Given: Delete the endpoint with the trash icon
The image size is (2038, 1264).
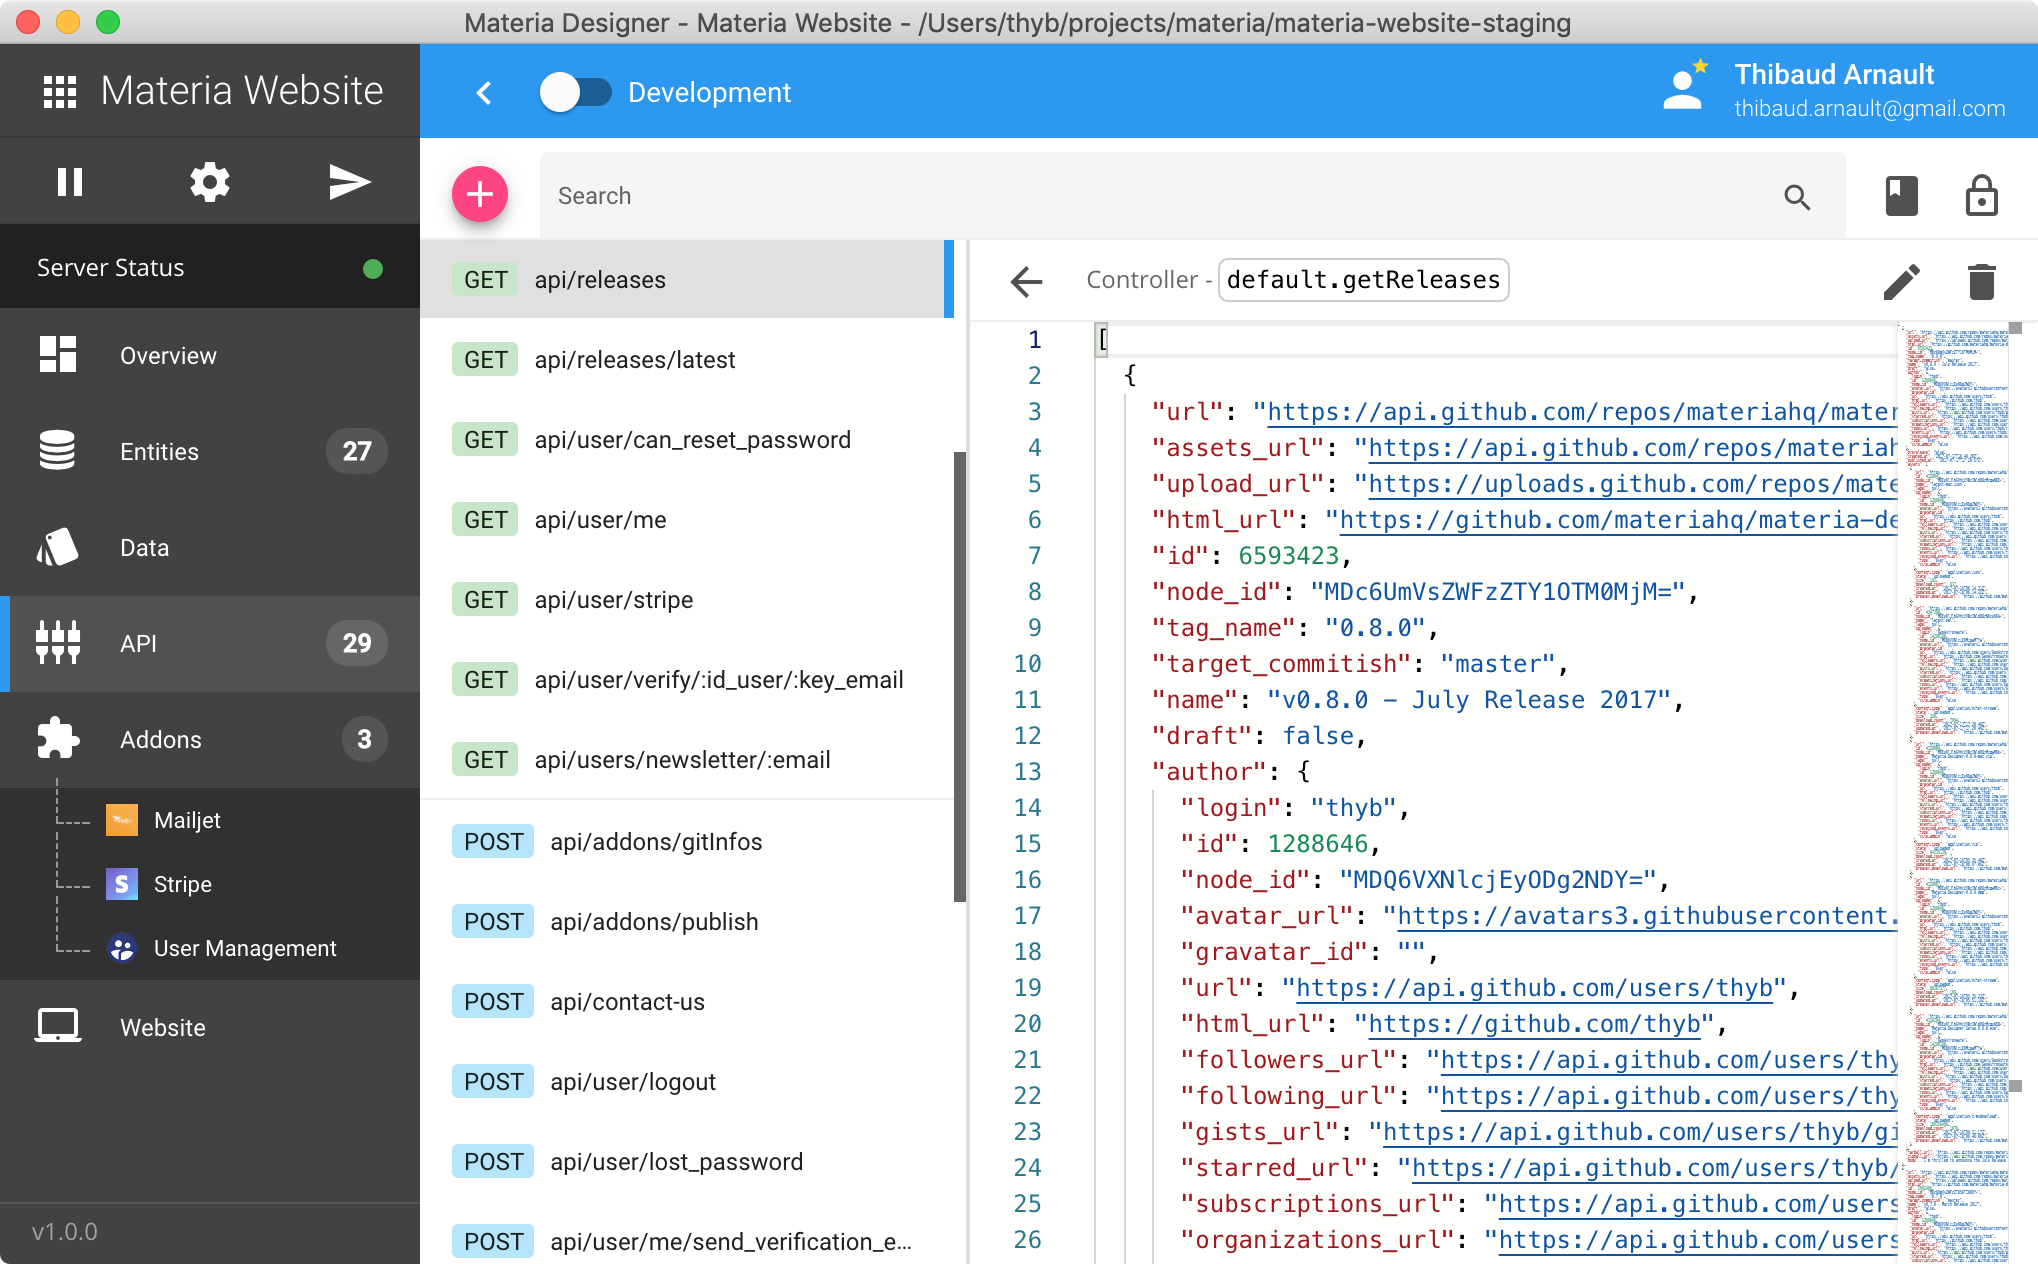Looking at the screenshot, I should (1981, 282).
